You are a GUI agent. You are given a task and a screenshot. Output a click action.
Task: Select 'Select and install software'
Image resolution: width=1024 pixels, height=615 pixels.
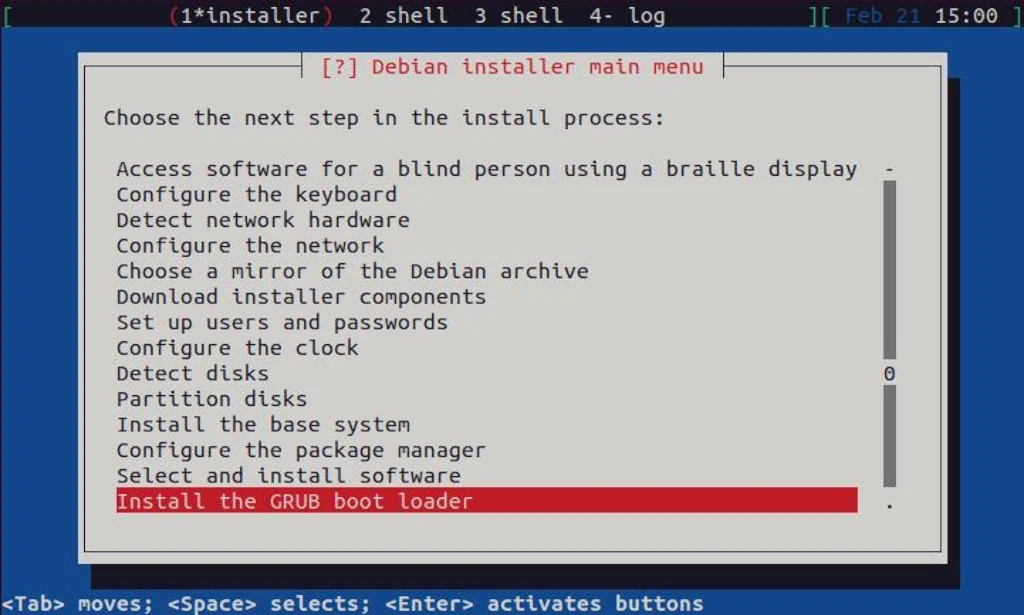[x=287, y=475]
